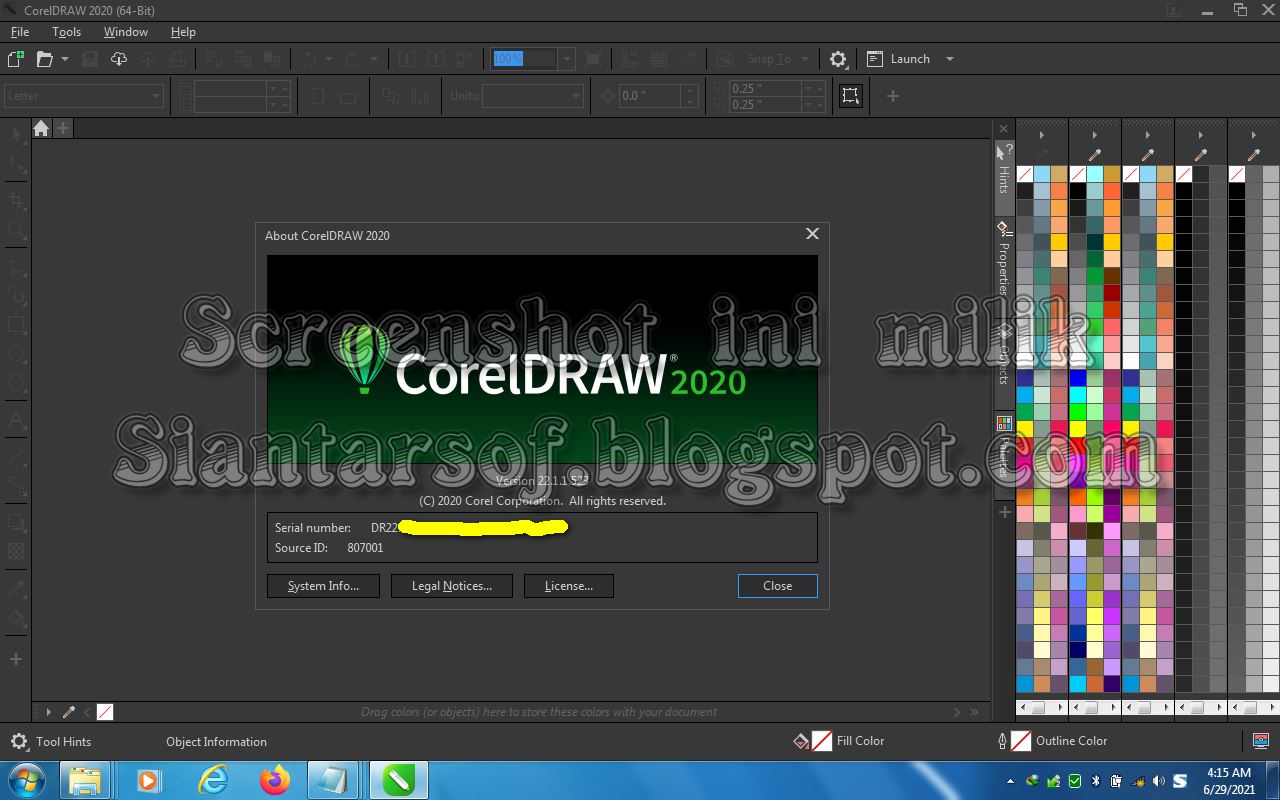Open the fifth color palette flyout arrow
Viewport: 1280px width, 800px height.
1254,135
